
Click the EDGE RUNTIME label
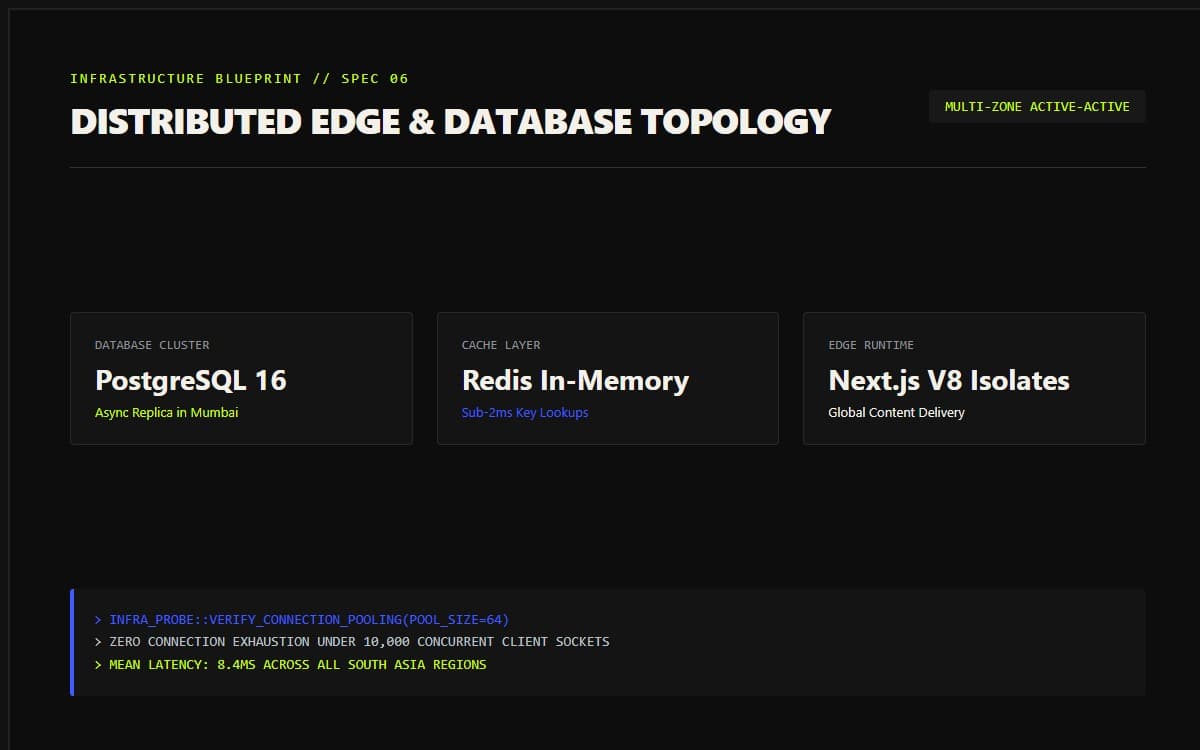pyautogui.click(x=871, y=345)
